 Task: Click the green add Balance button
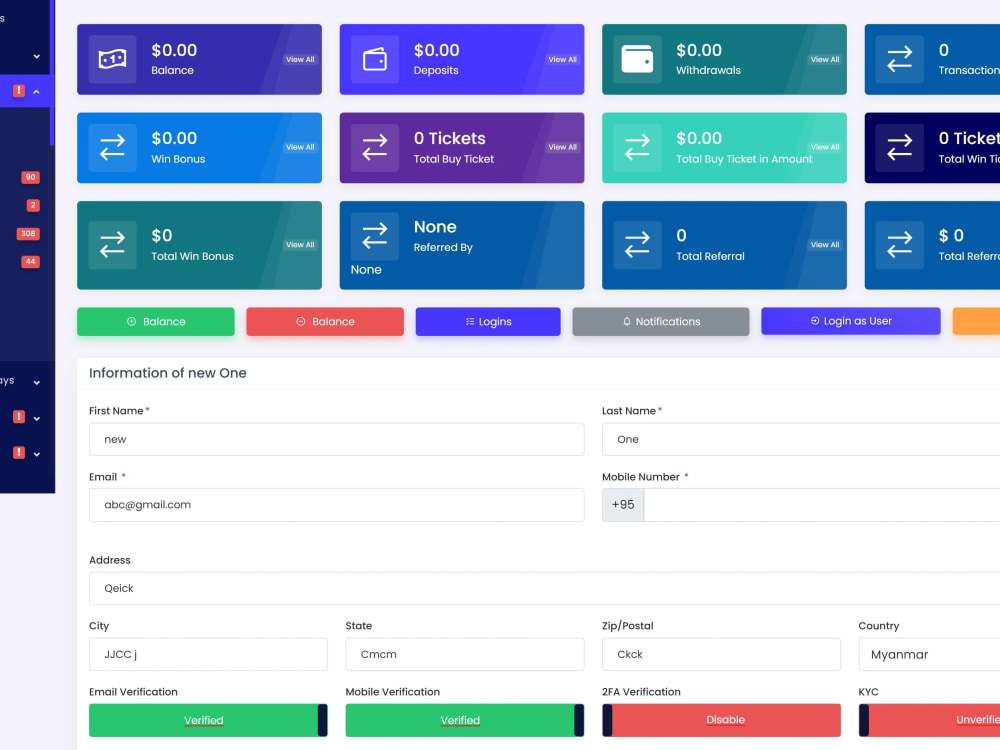(156, 321)
